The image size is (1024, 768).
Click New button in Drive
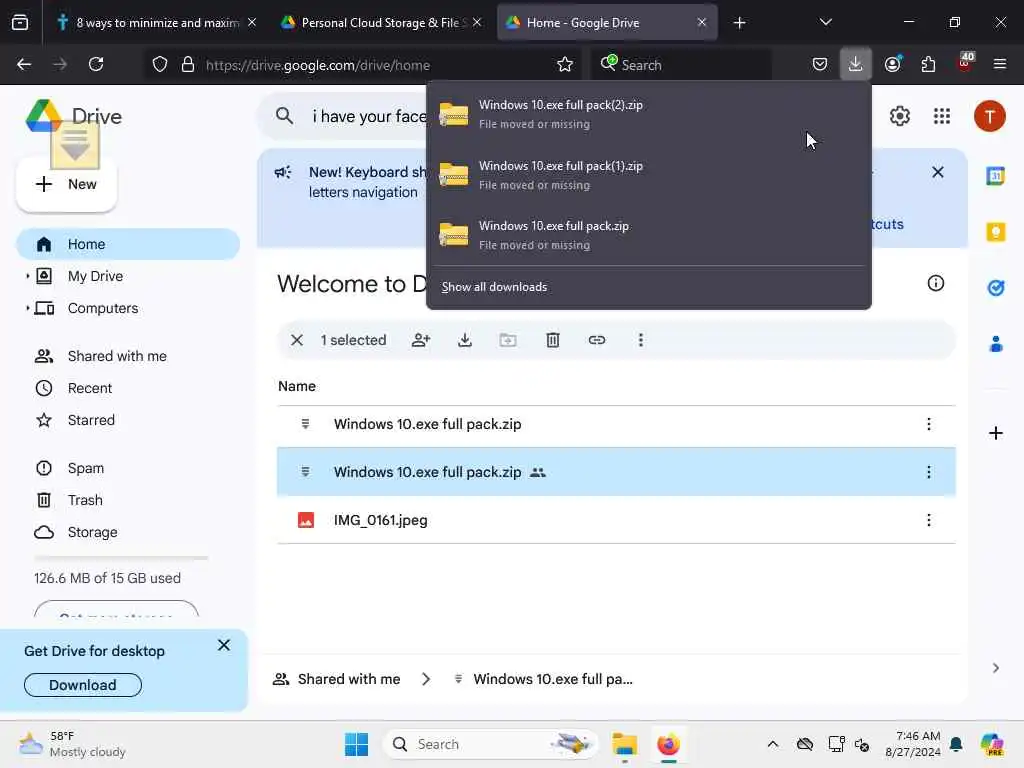[x=66, y=184]
